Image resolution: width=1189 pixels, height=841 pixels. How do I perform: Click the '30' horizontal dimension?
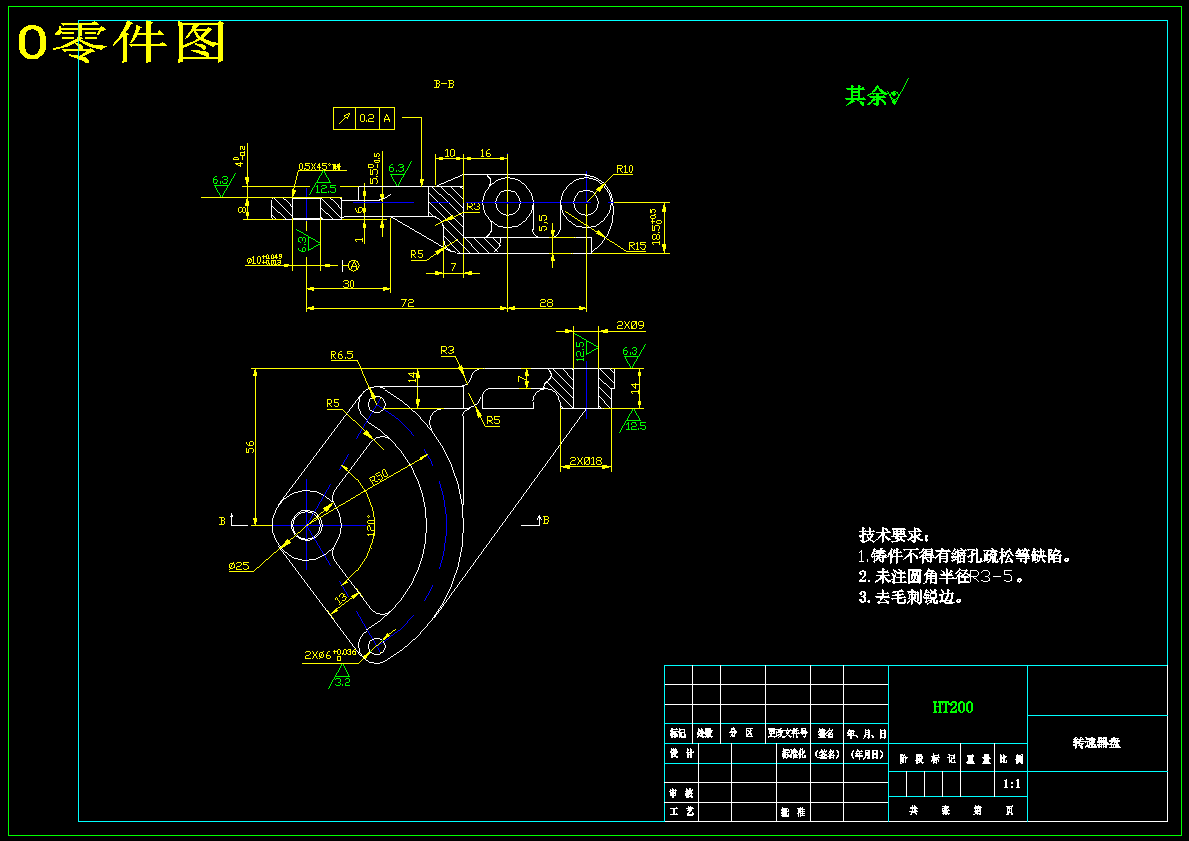click(349, 284)
